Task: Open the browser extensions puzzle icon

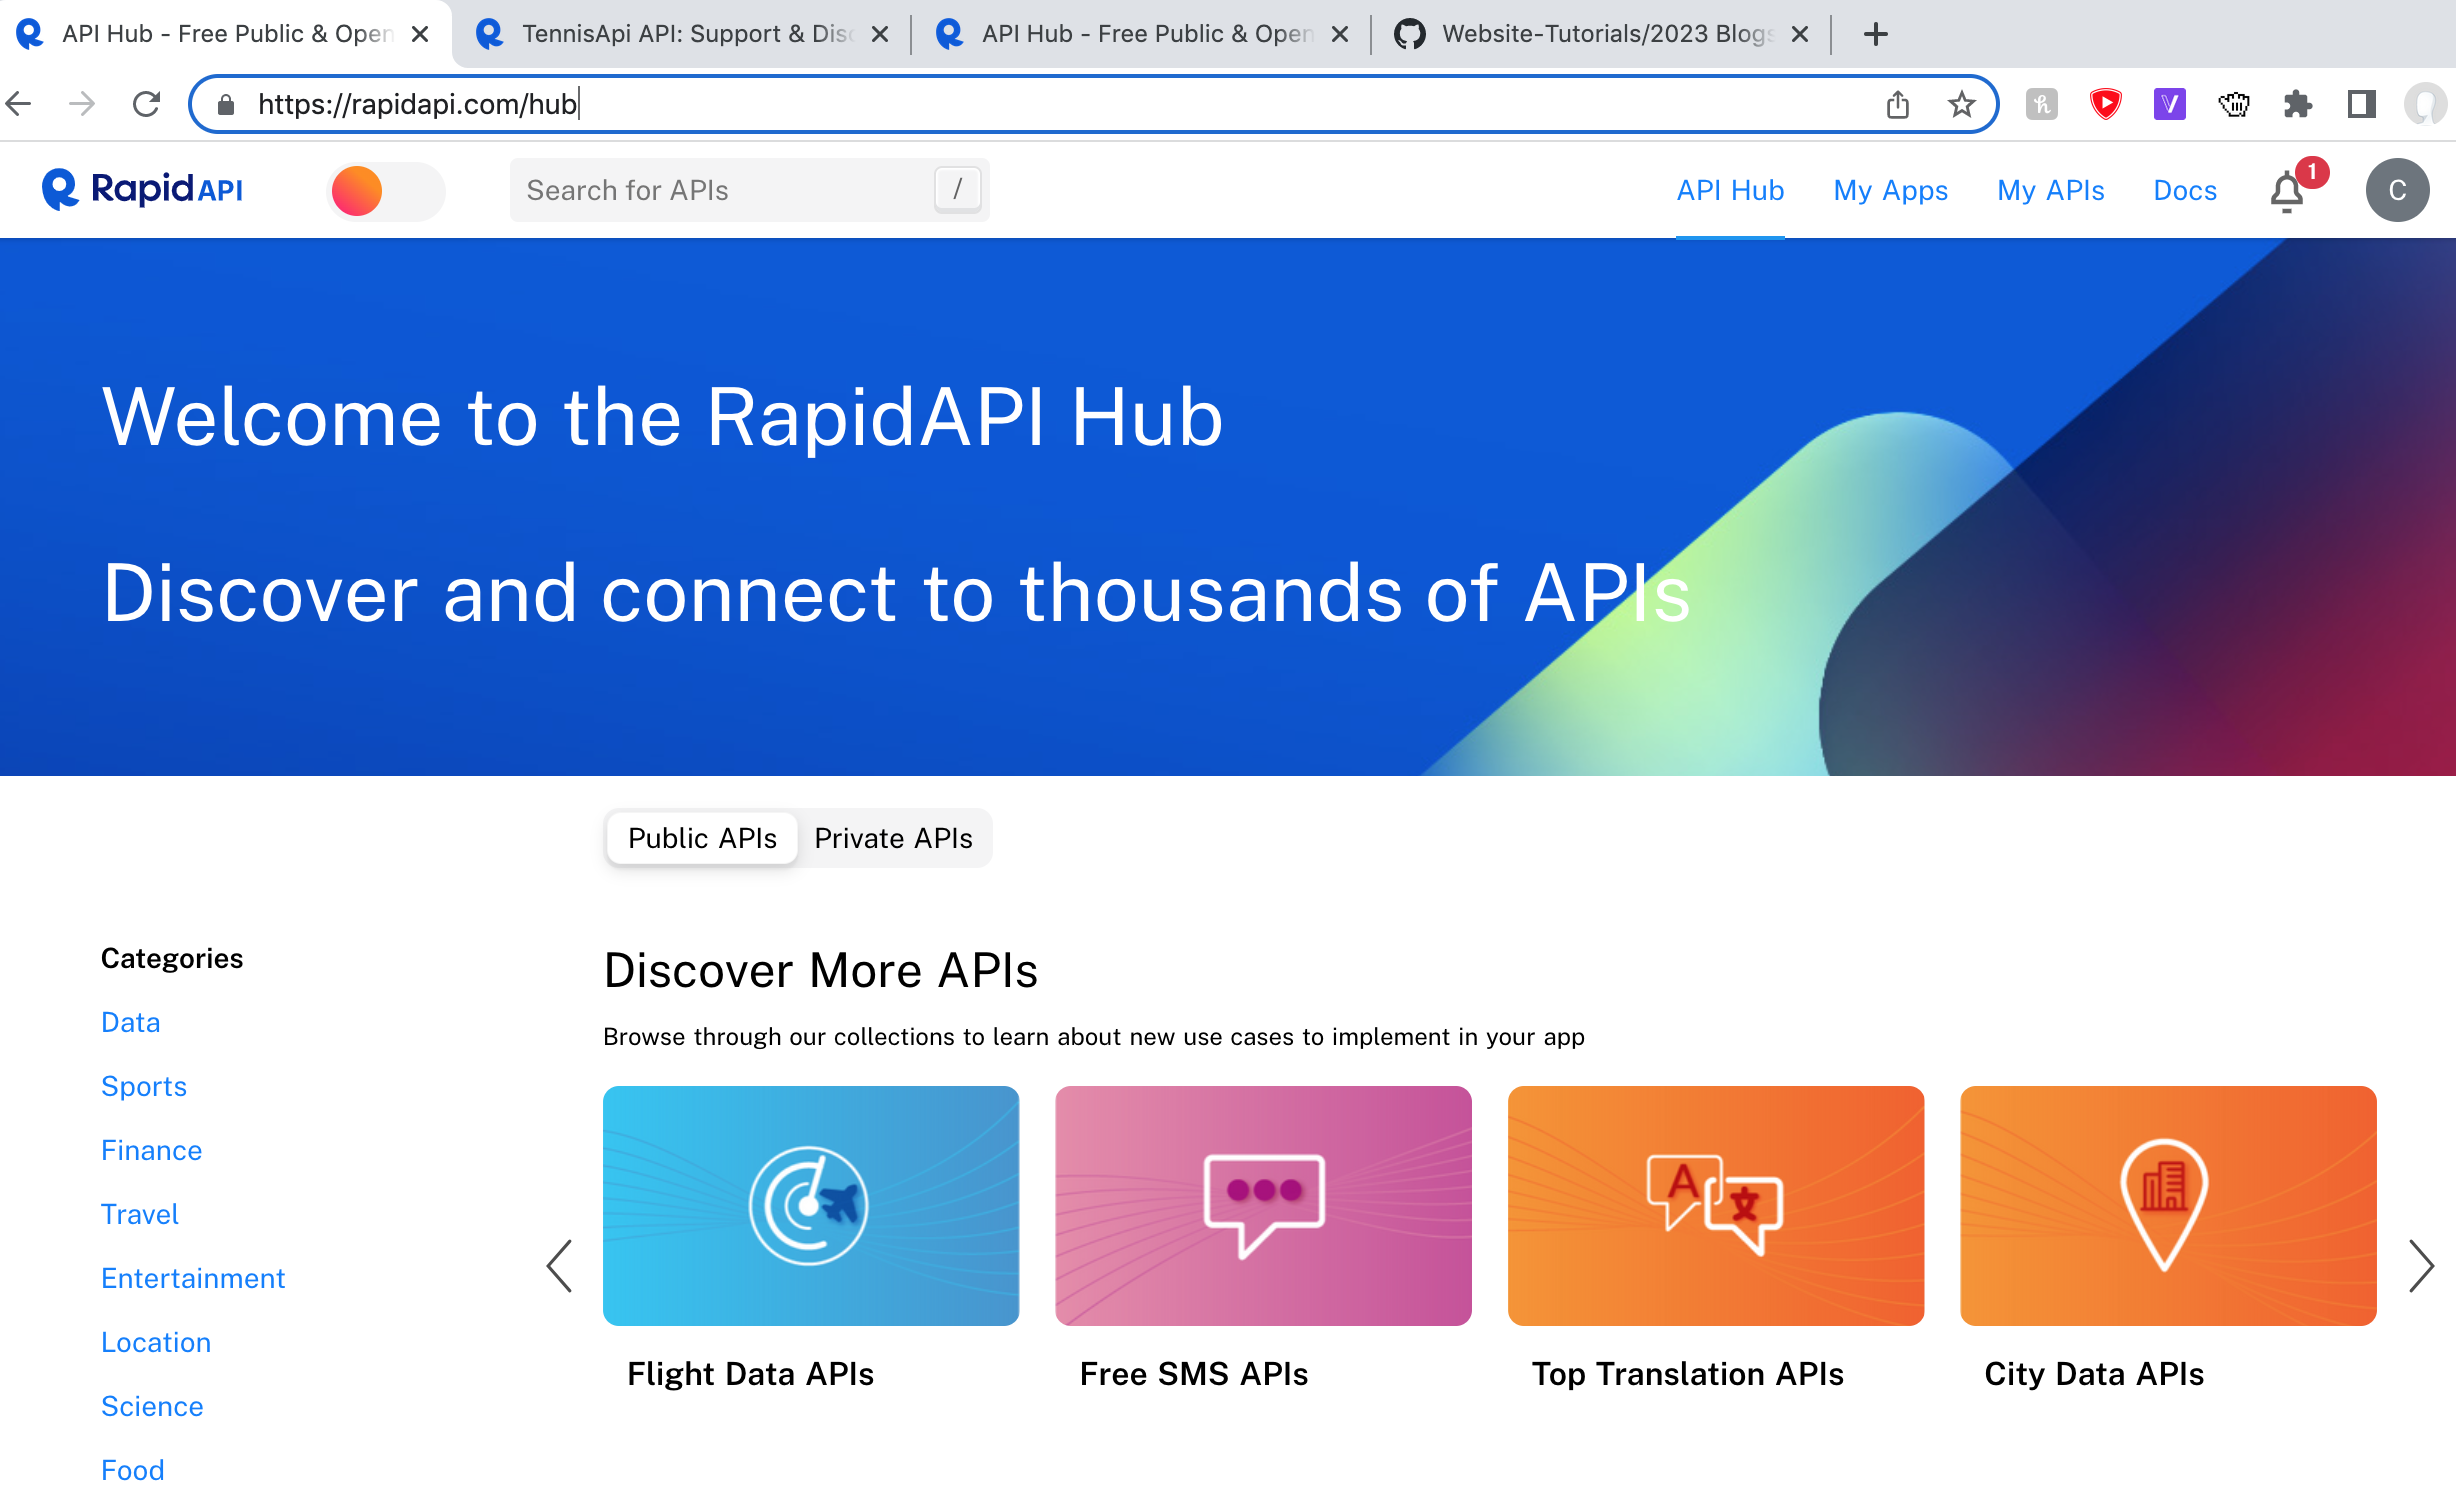Action: pos(2297,104)
